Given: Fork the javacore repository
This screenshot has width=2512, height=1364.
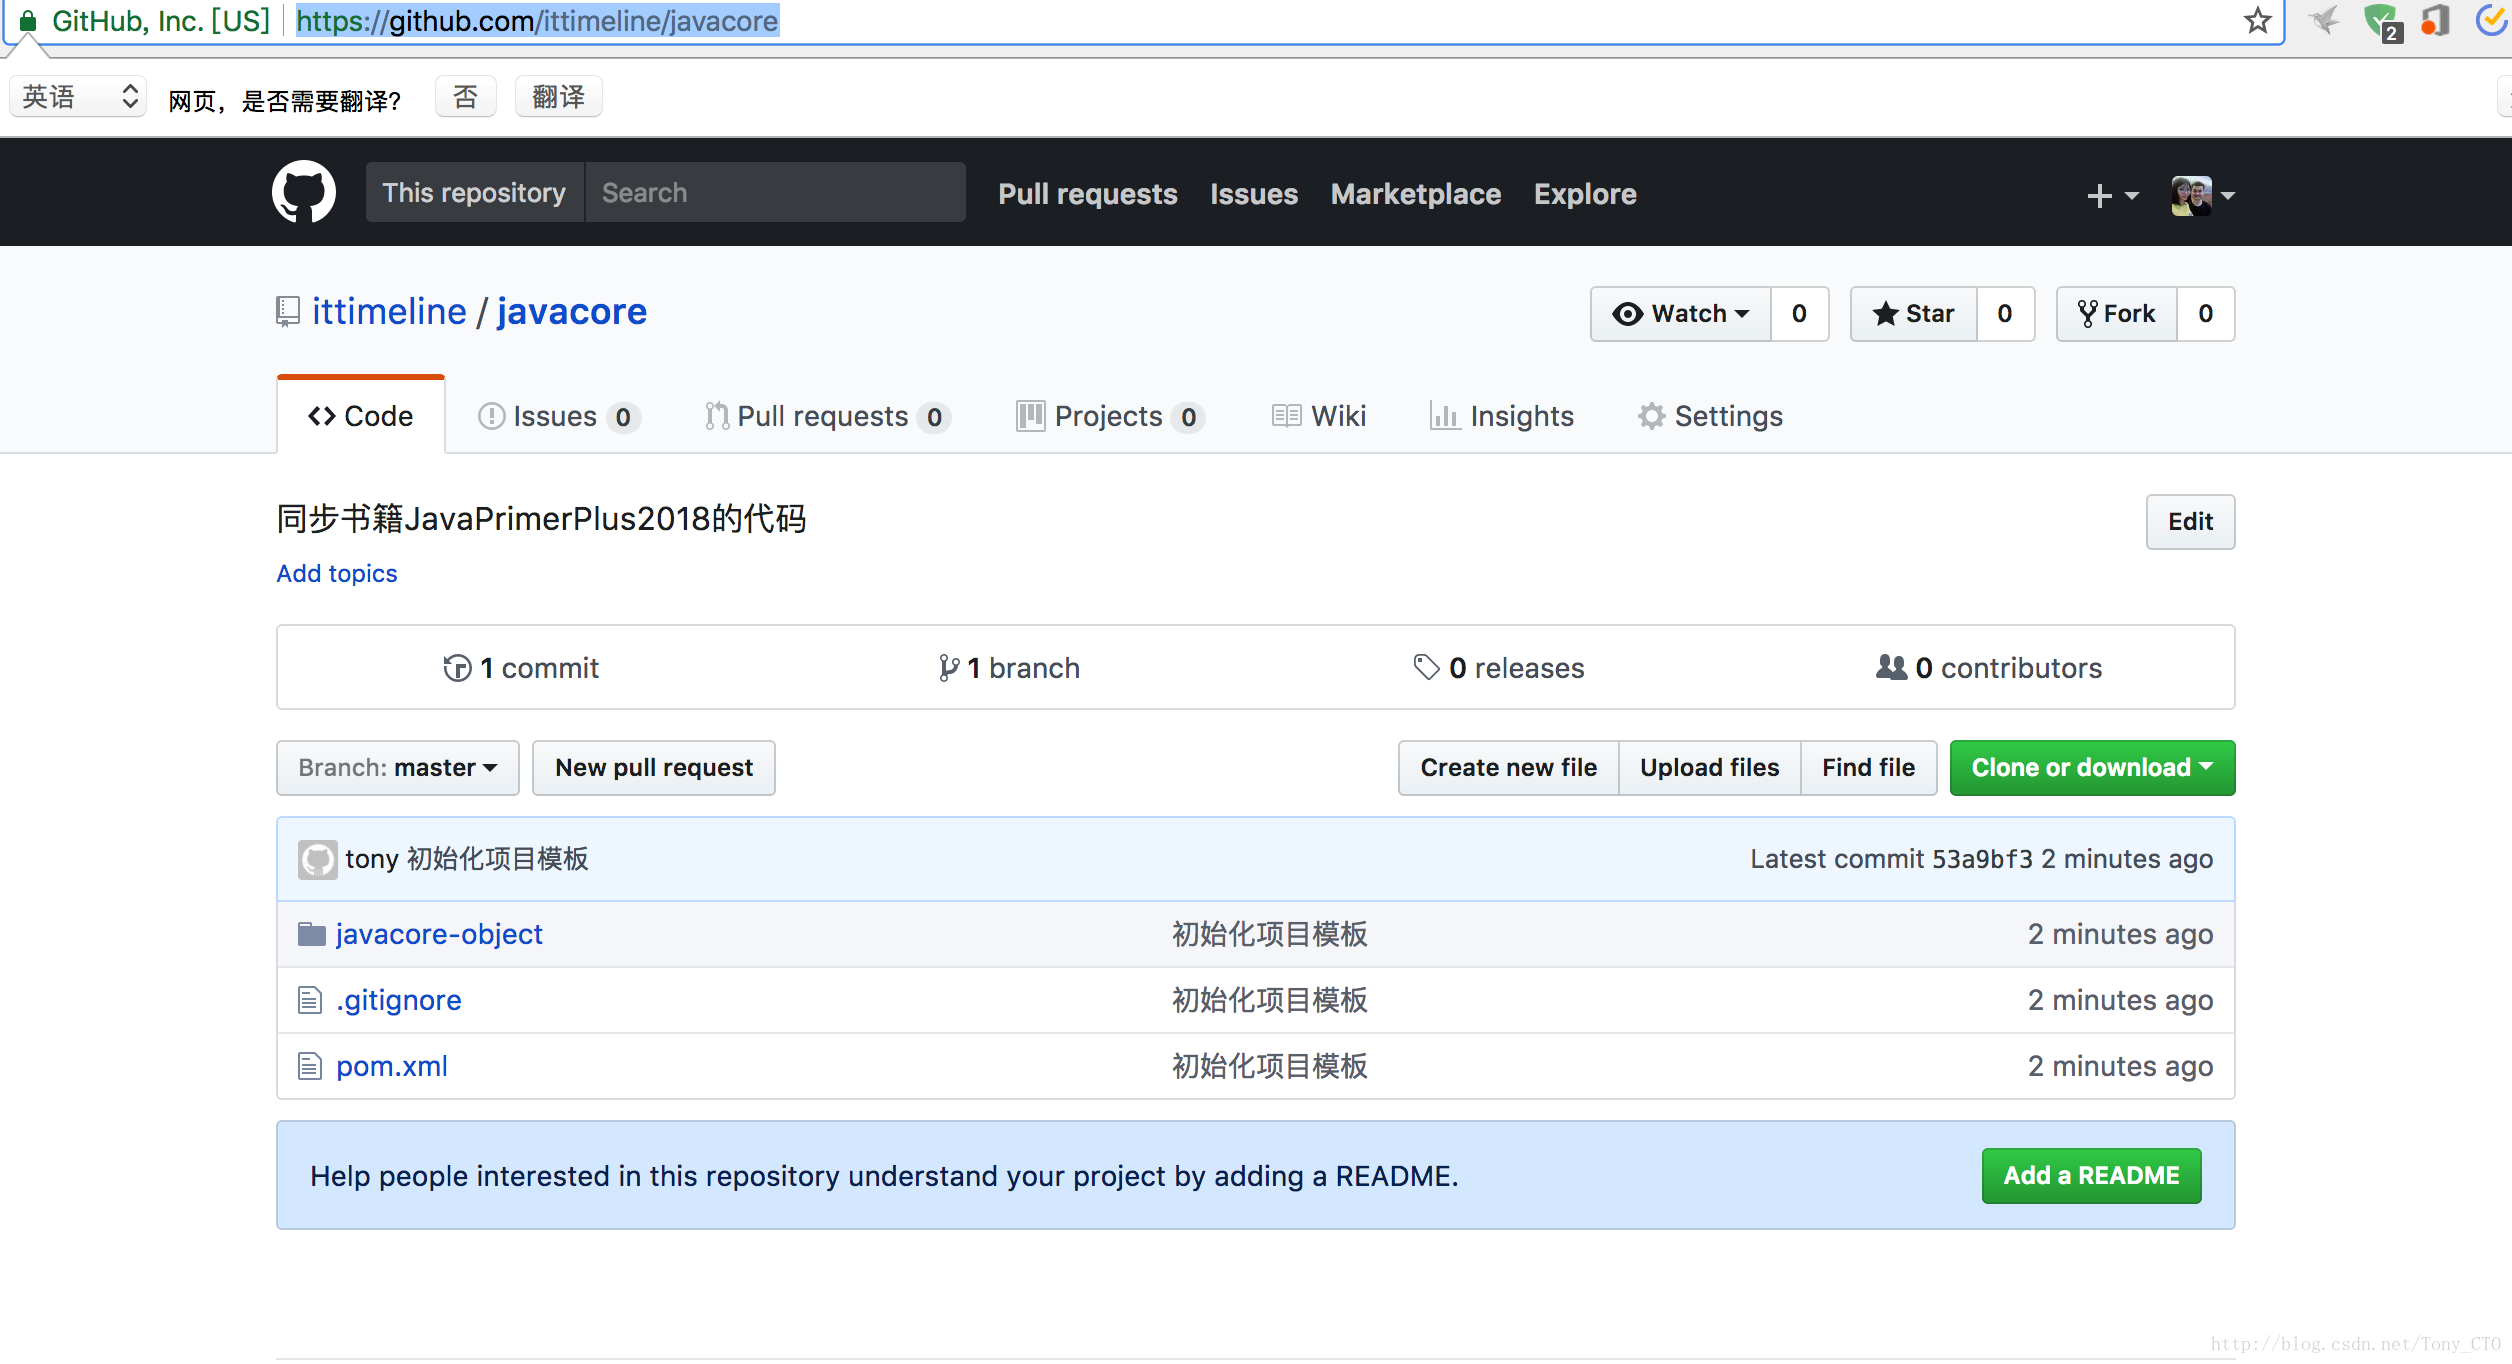Looking at the screenshot, I should 2116,314.
